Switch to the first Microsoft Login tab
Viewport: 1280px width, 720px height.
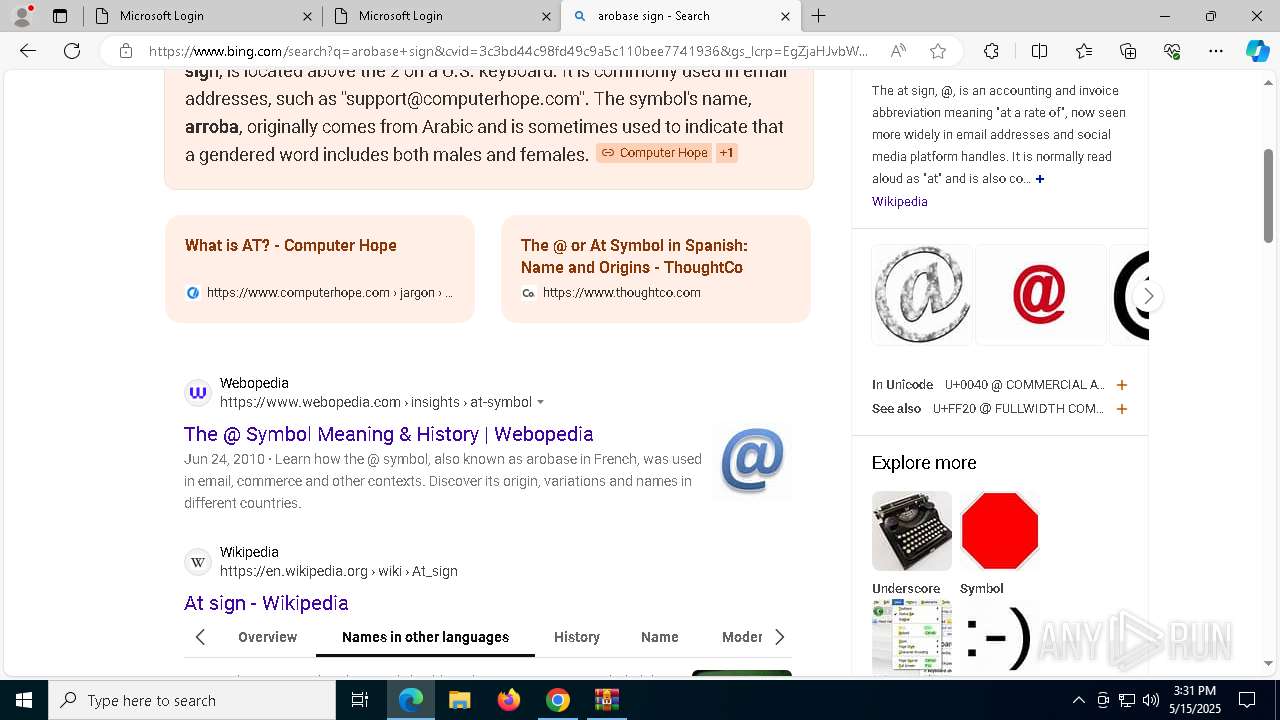coord(202,16)
